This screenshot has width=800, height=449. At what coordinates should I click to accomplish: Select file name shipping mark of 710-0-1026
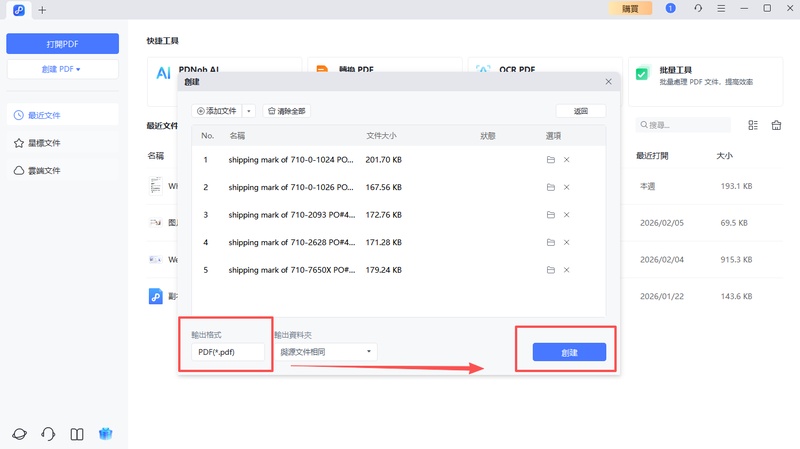point(291,187)
